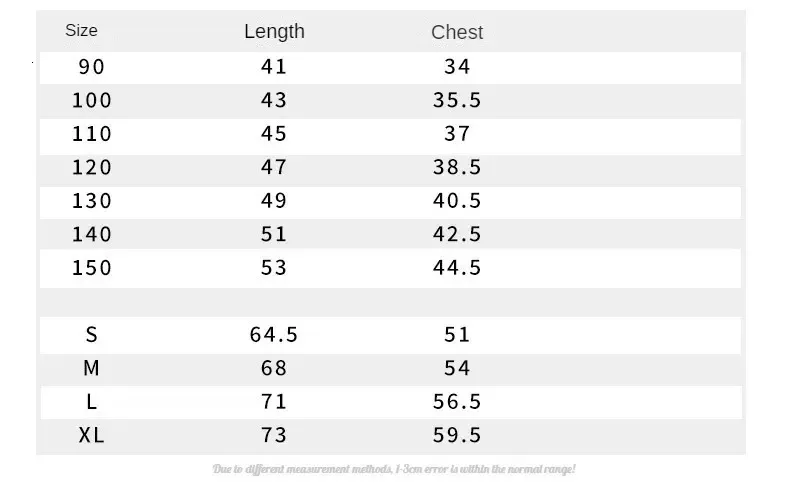Click the chest value 35.5
790x488 pixels.
pos(457,100)
